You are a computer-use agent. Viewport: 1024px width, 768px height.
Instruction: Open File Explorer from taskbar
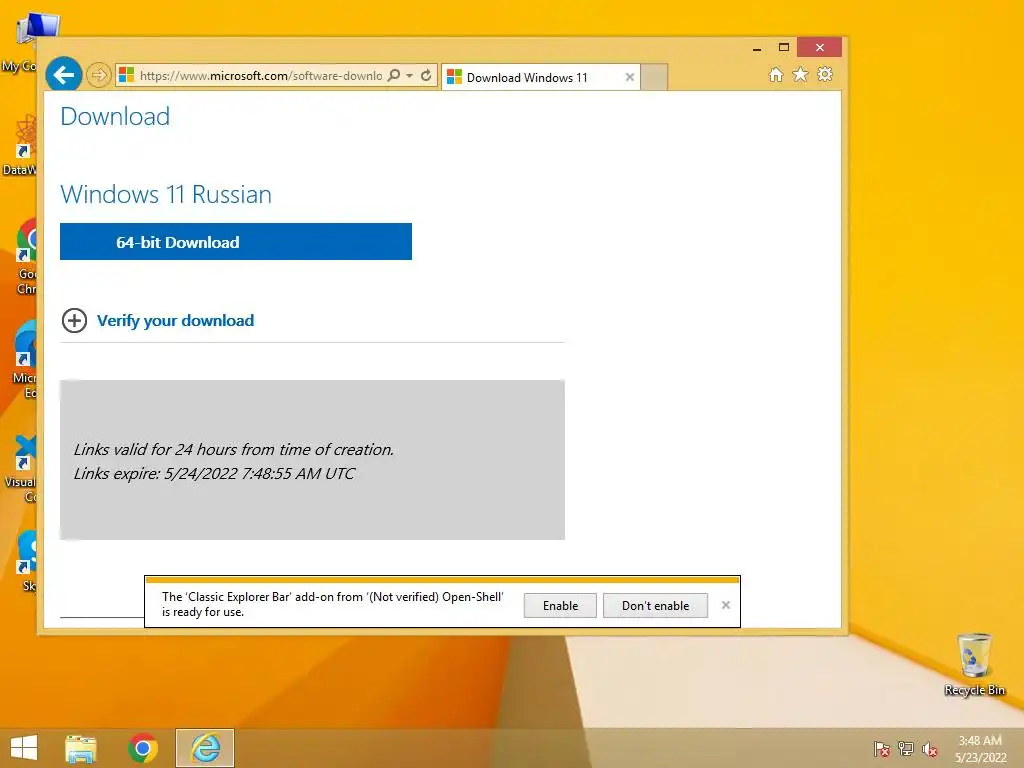pyautogui.click(x=81, y=748)
